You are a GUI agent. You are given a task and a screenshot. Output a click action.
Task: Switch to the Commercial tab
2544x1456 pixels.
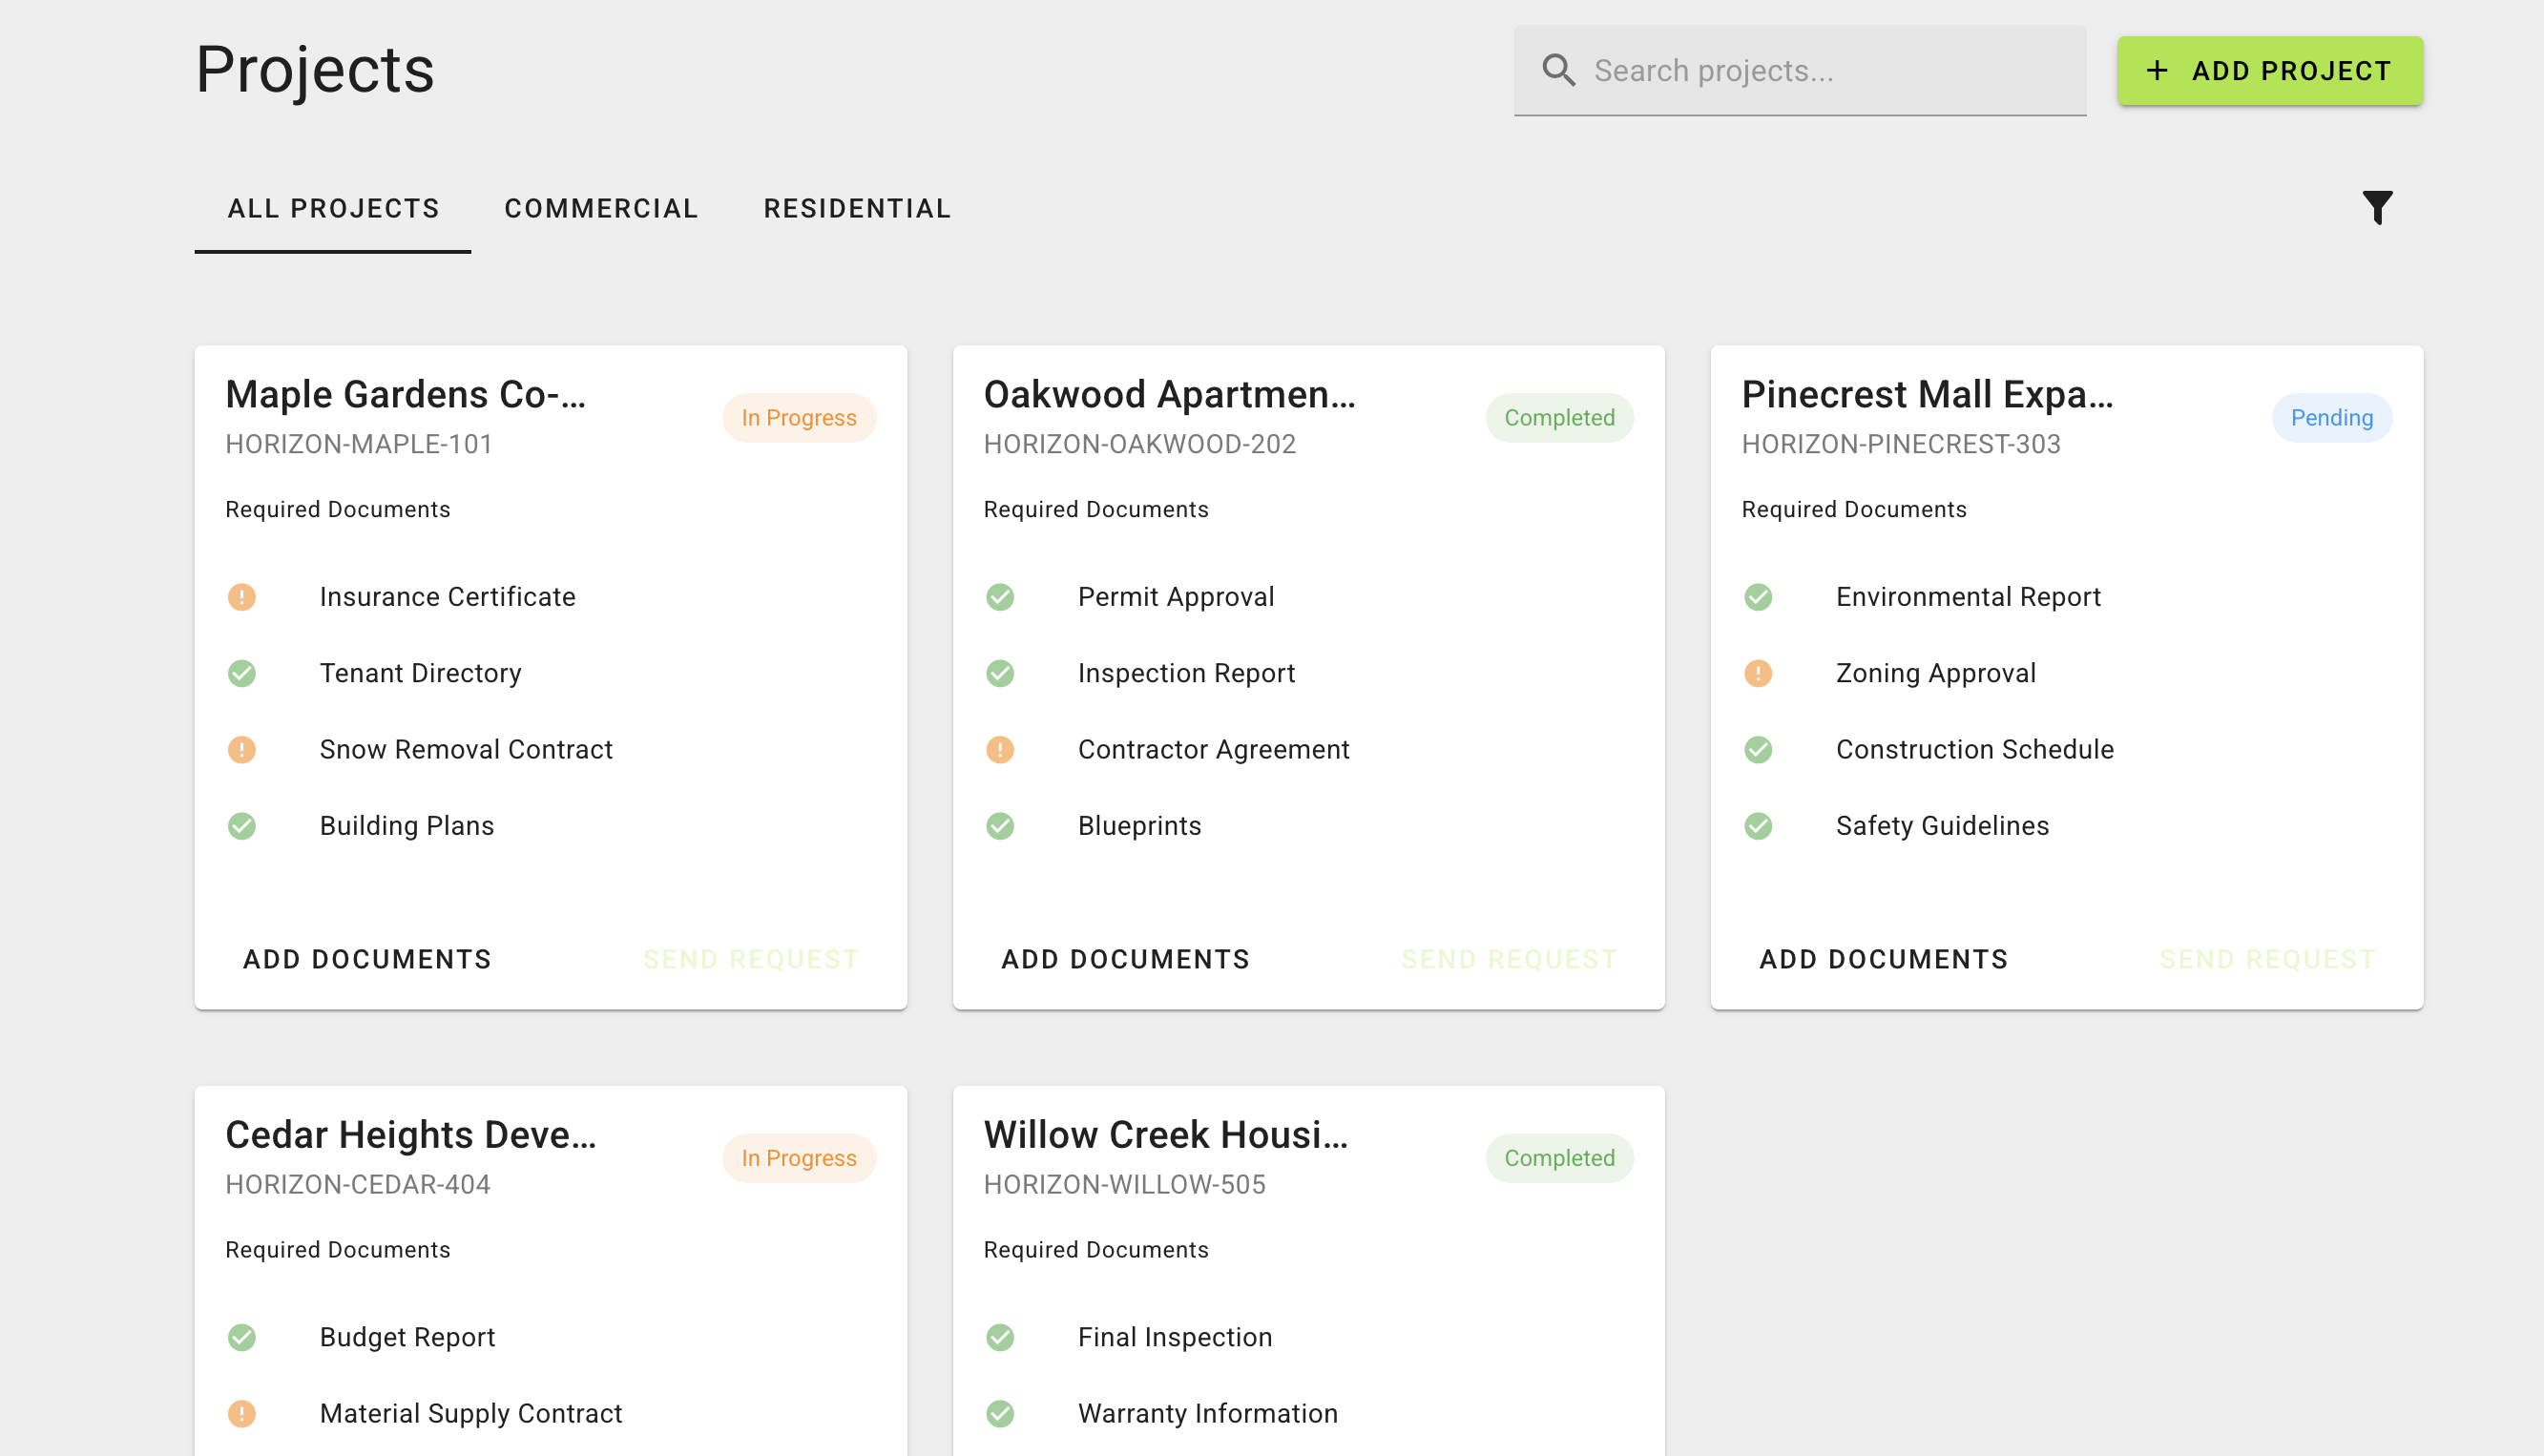(601, 208)
